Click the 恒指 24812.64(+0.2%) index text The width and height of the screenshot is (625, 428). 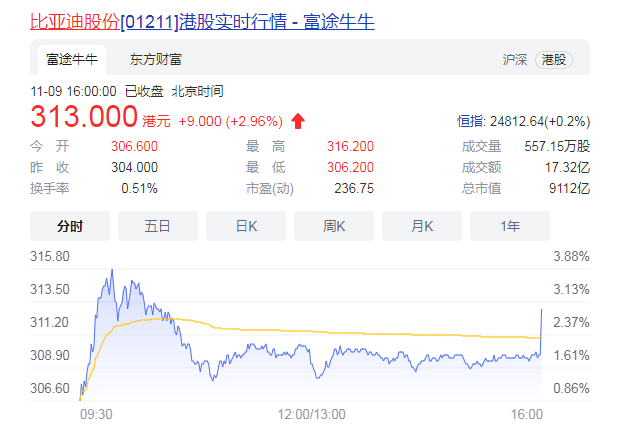[x=523, y=121]
